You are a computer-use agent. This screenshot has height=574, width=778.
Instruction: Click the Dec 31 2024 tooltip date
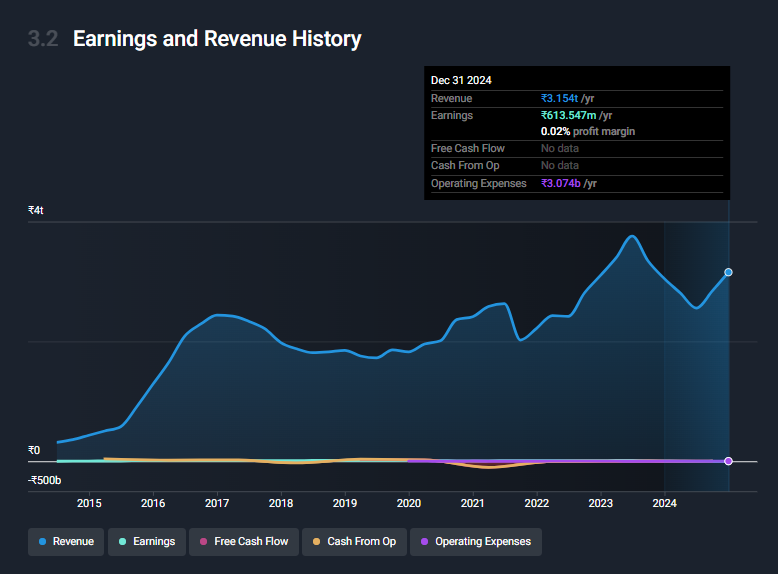461,80
